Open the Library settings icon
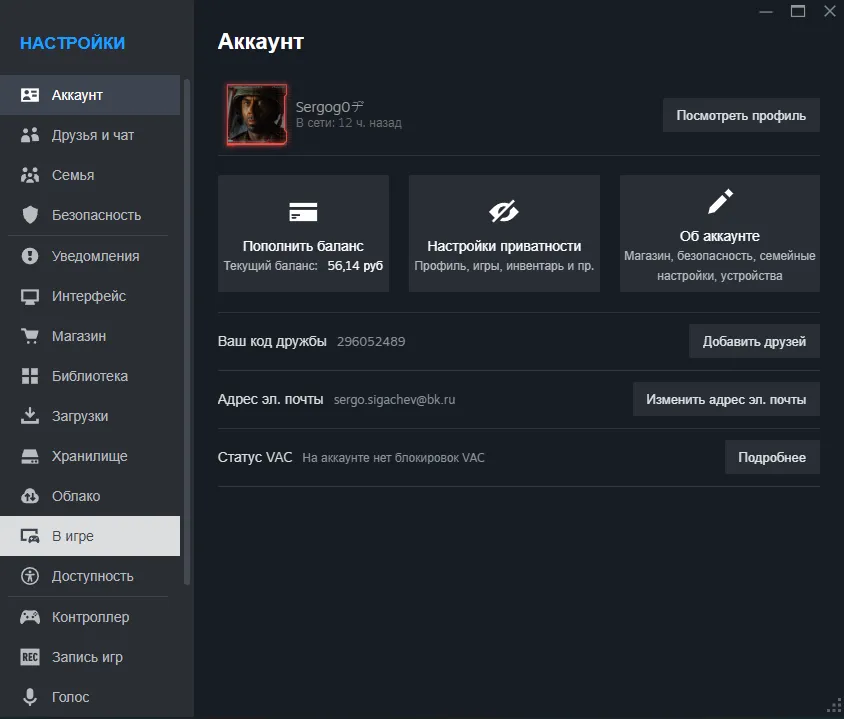Viewport: 844px width, 719px height. pos(28,376)
